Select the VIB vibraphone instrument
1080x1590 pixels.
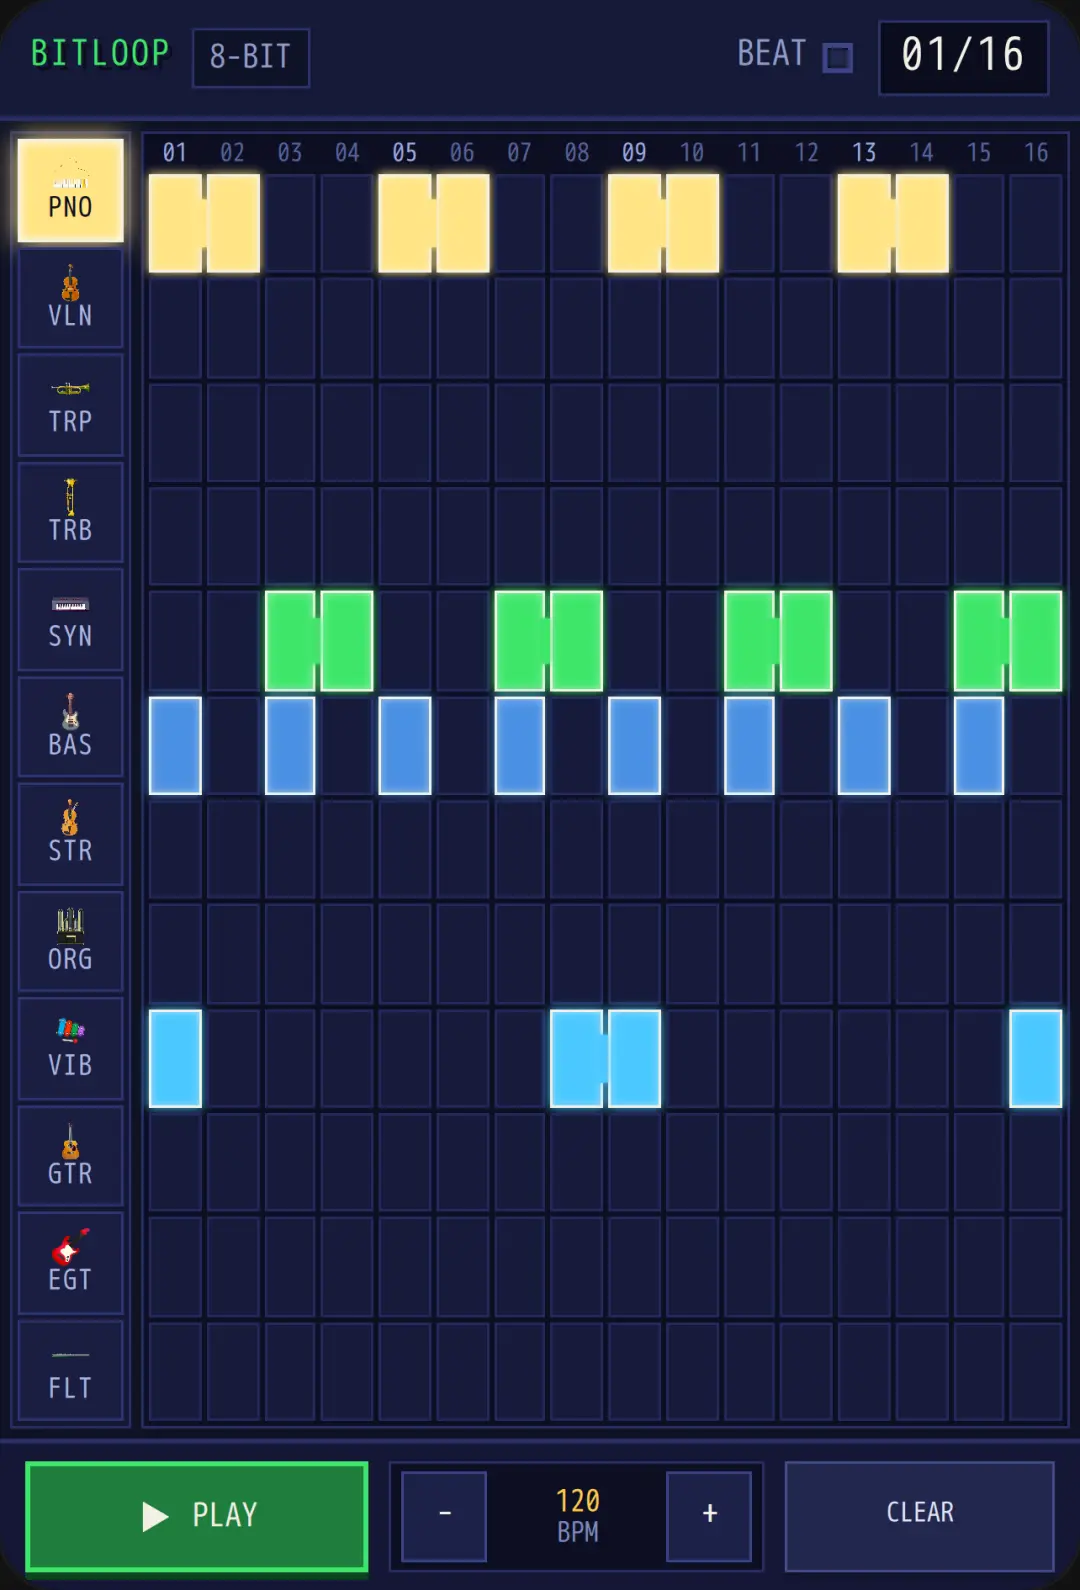(x=70, y=1049)
